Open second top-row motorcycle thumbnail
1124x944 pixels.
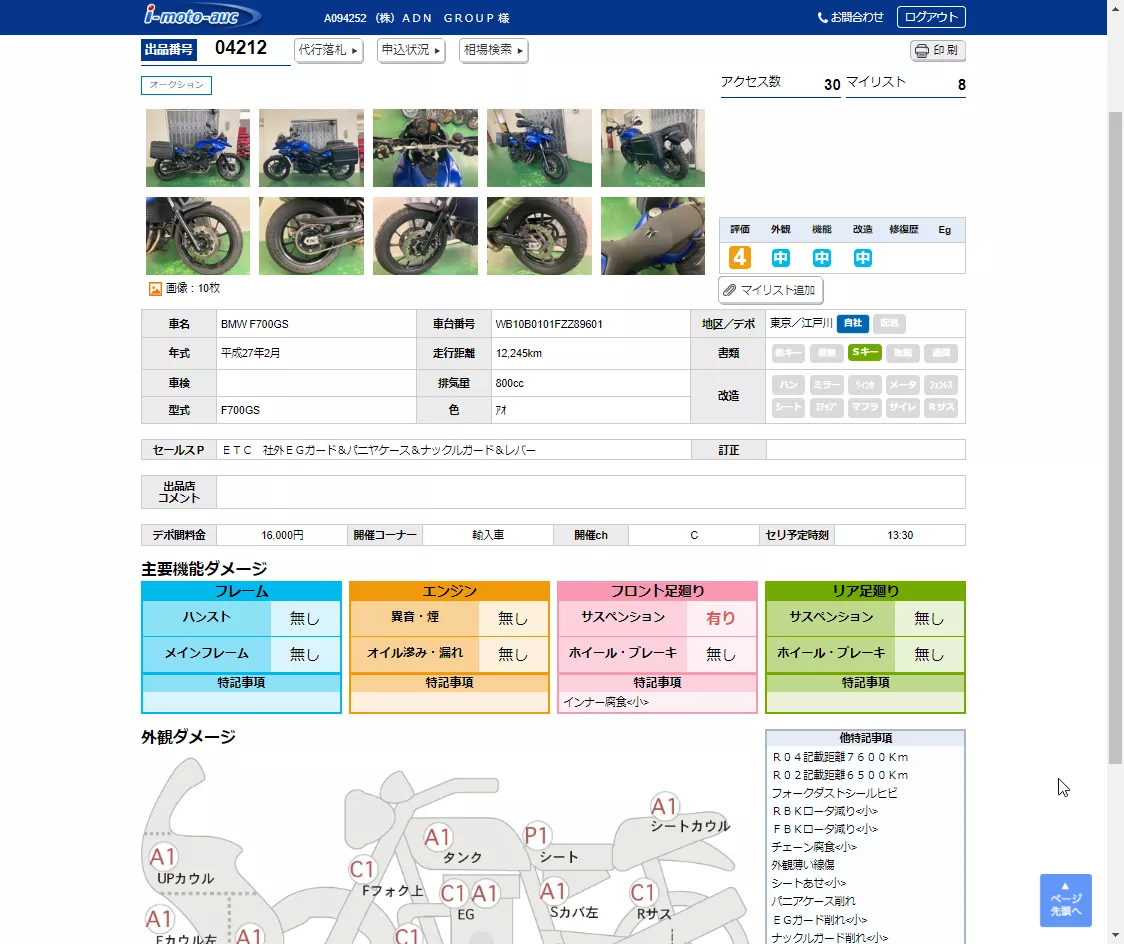(x=311, y=148)
